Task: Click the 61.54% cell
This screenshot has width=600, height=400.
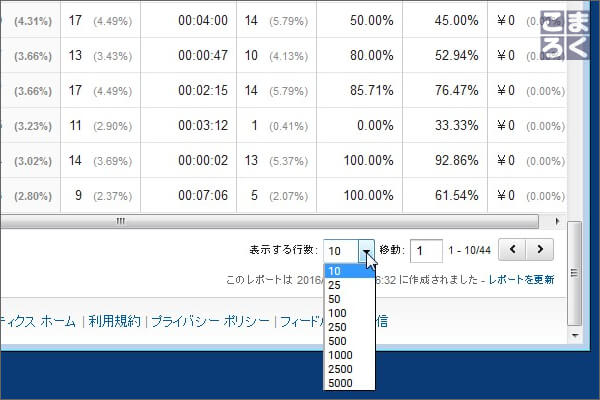Action: pos(457,196)
